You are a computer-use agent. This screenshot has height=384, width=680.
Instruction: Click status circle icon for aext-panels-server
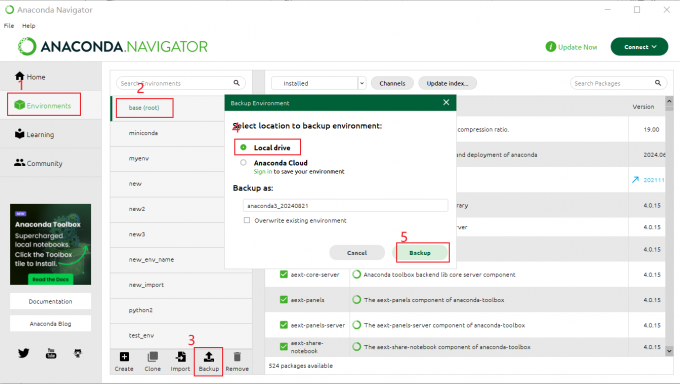click(x=356, y=325)
